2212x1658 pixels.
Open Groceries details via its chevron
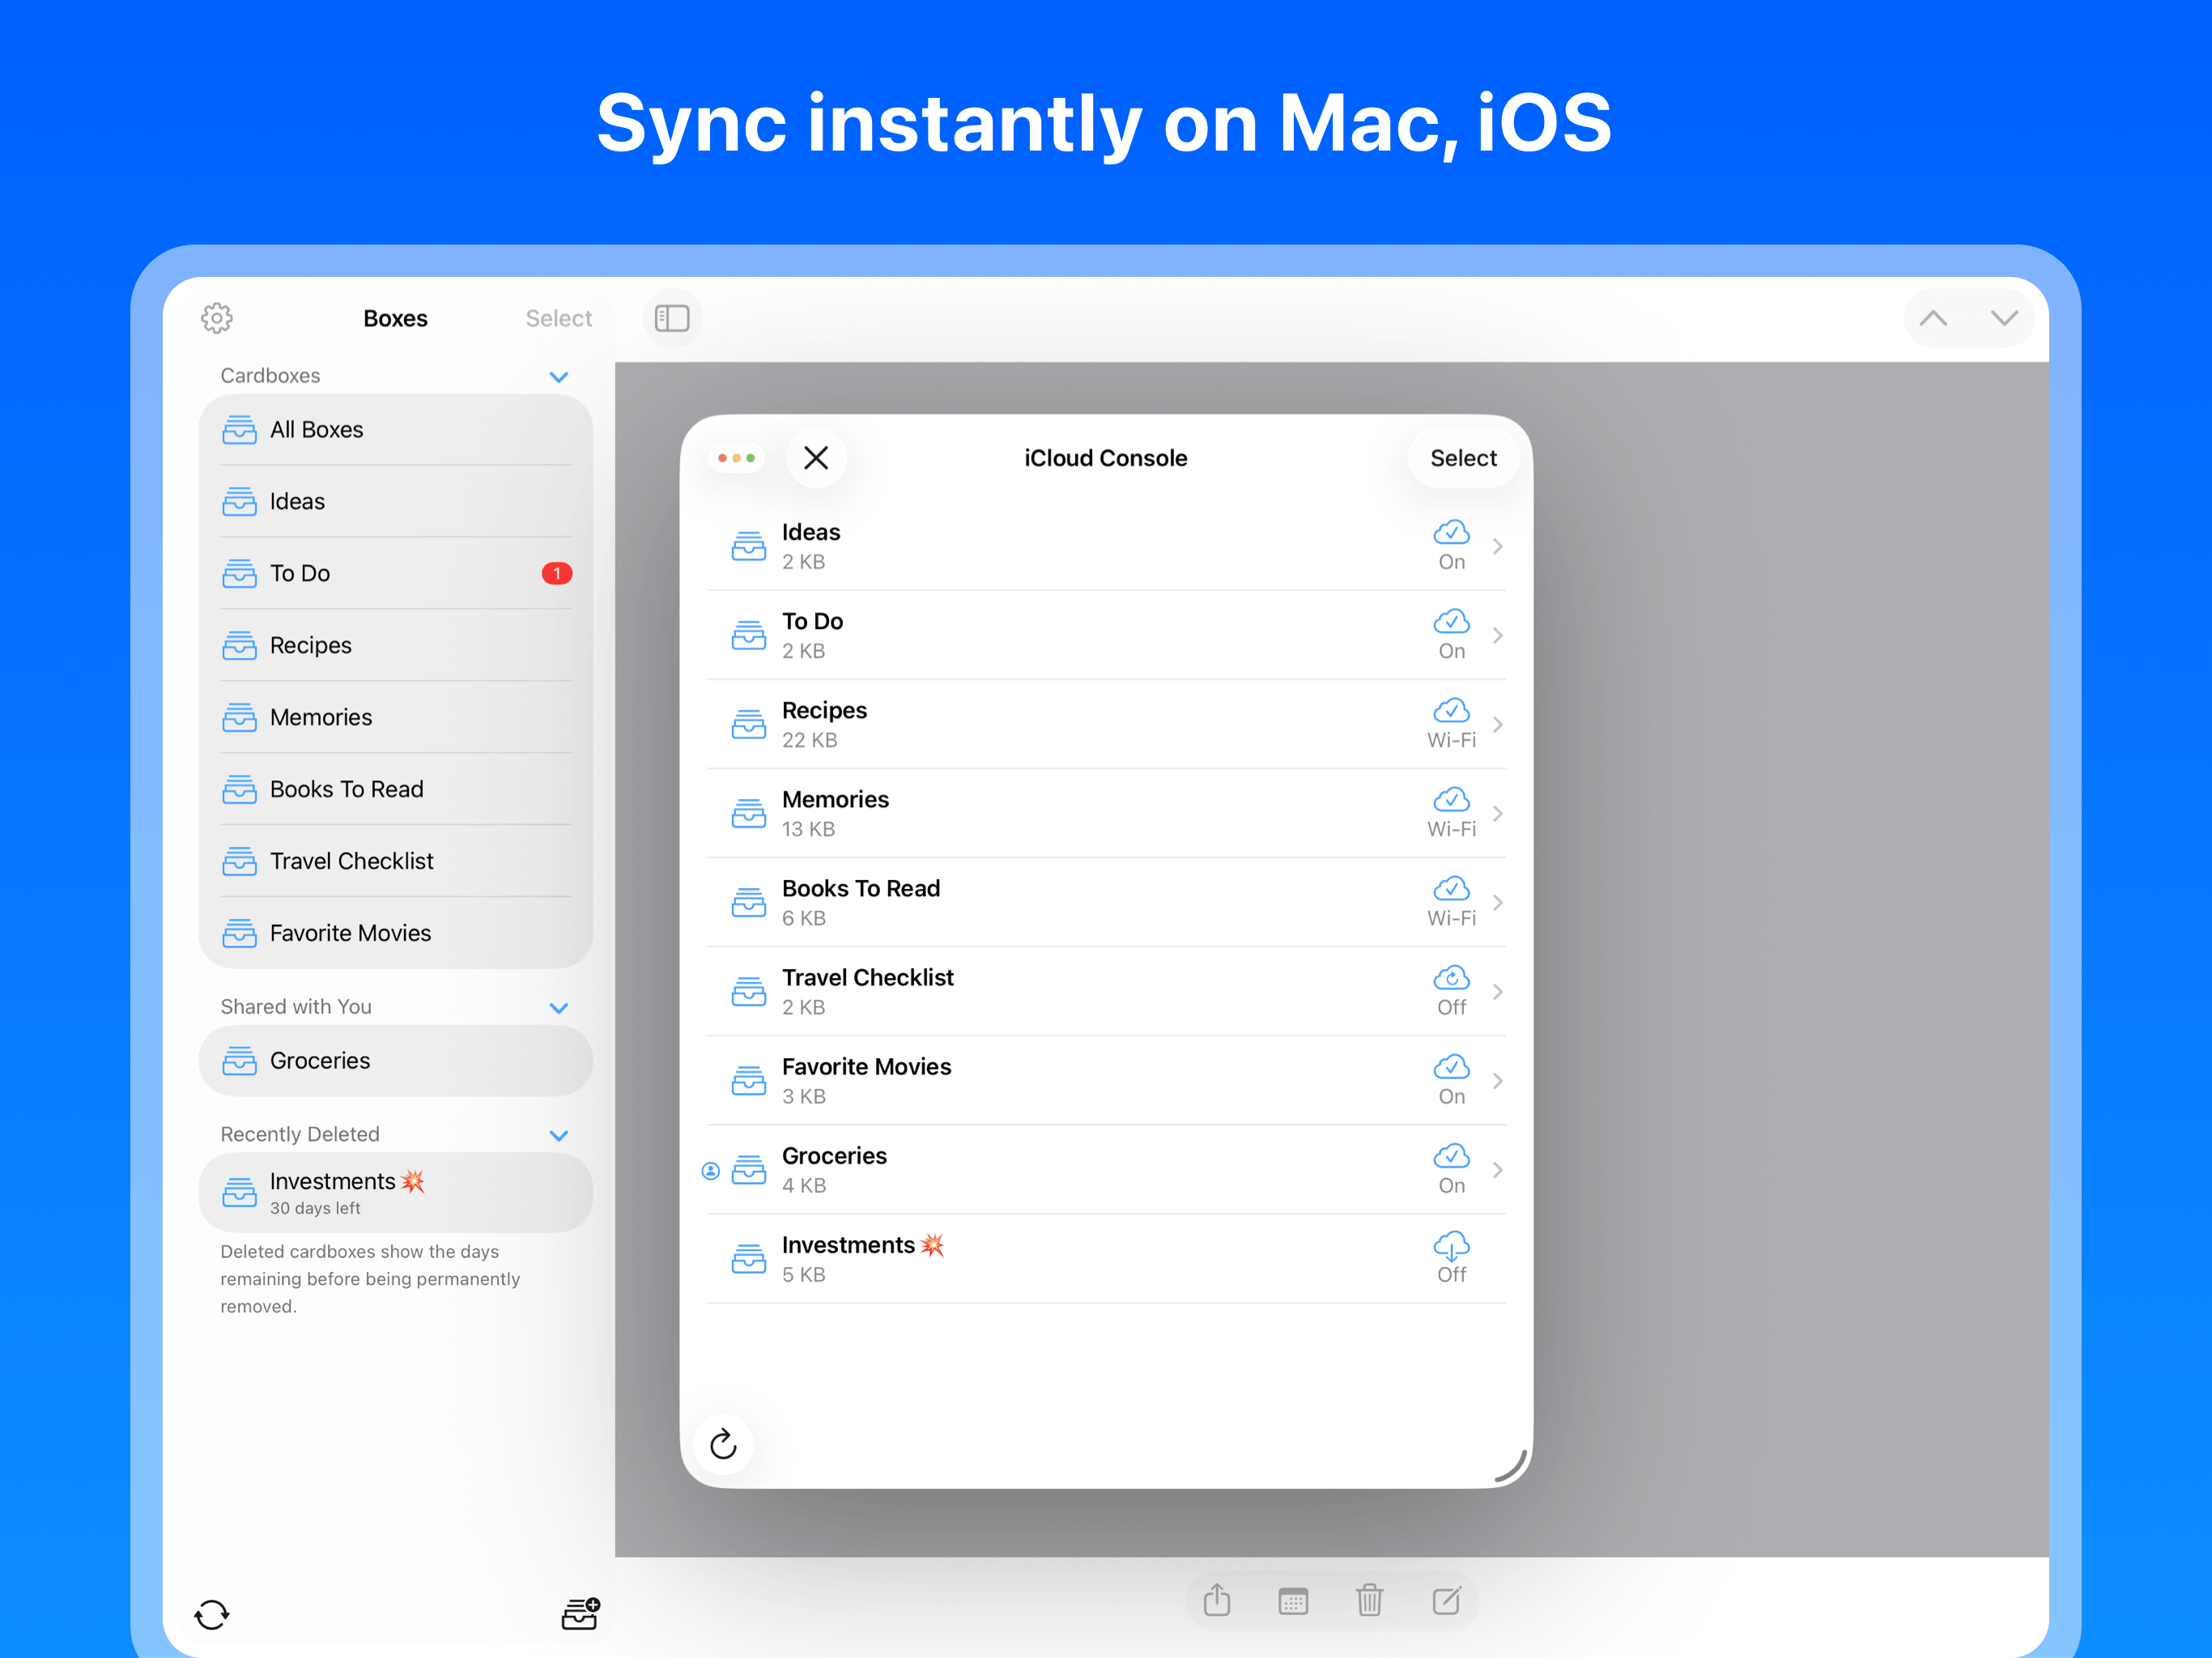(x=1497, y=1169)
